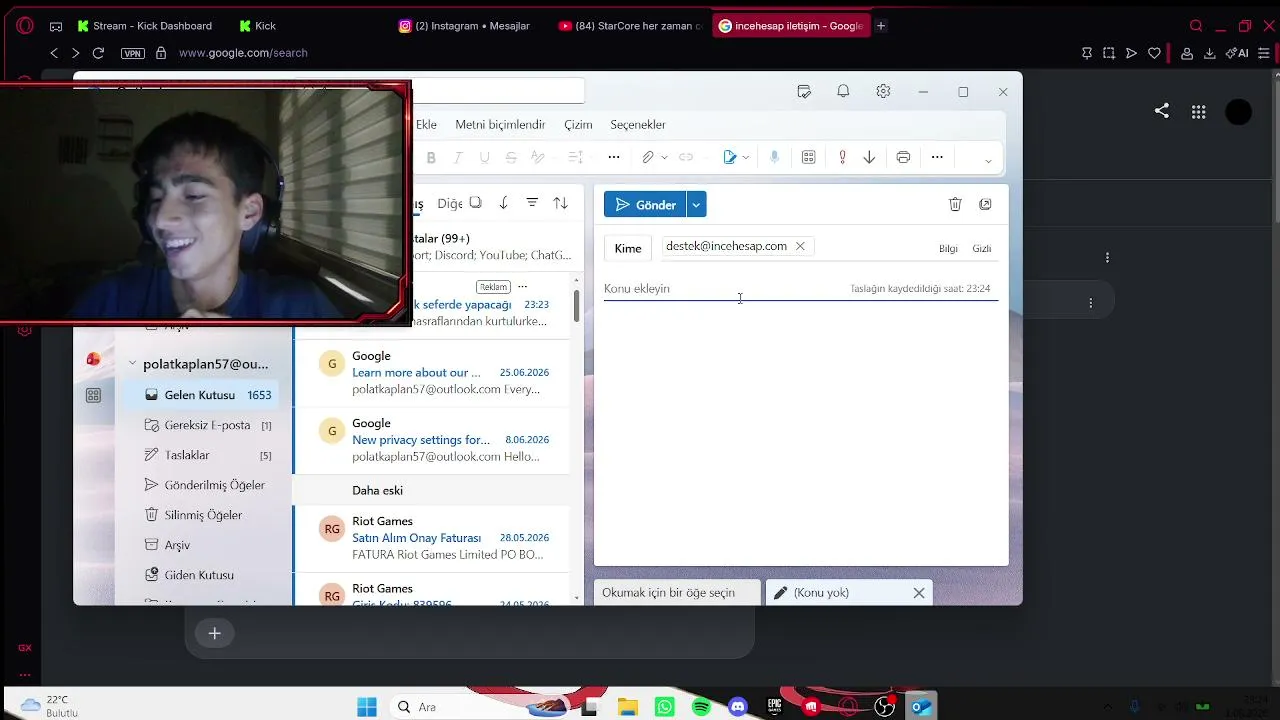Image resolution: width=1280 pixels, height=720 pixels.
Task: Open a new browser tab with plus
Action: click(x=881, y=26)
